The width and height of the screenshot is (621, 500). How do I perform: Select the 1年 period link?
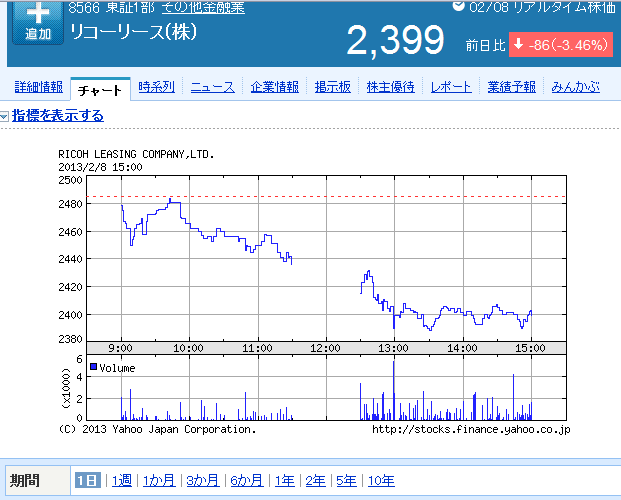pos(285,481)
